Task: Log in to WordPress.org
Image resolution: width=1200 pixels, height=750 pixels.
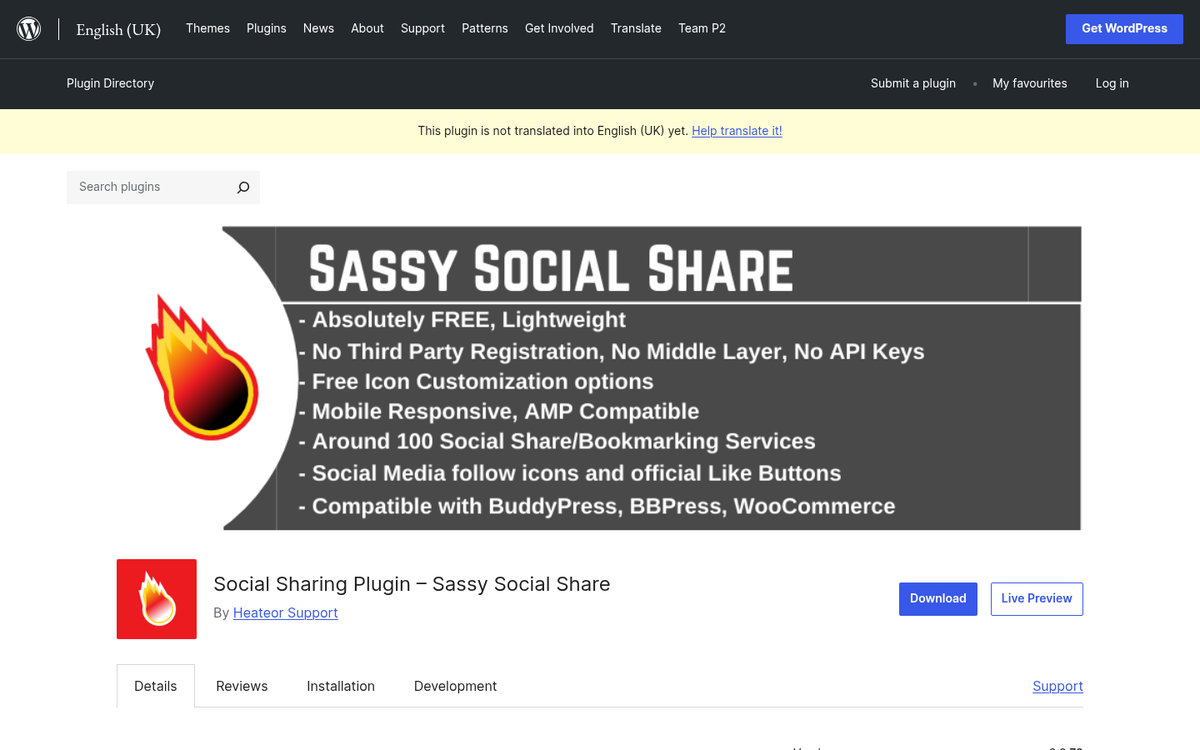Action: click(x=1112, y=83)
